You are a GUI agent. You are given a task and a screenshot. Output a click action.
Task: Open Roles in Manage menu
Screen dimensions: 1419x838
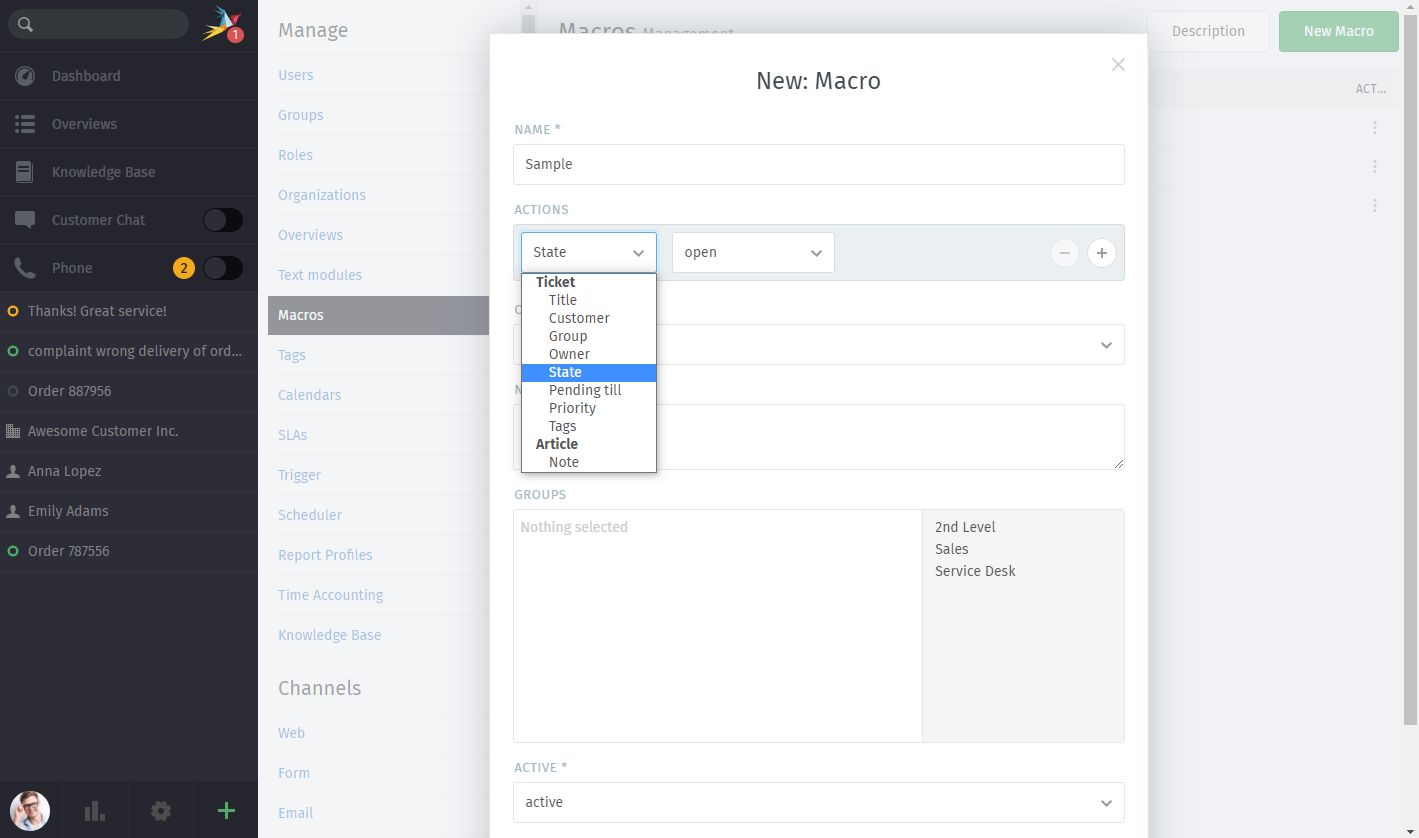(x=296, y=155)
